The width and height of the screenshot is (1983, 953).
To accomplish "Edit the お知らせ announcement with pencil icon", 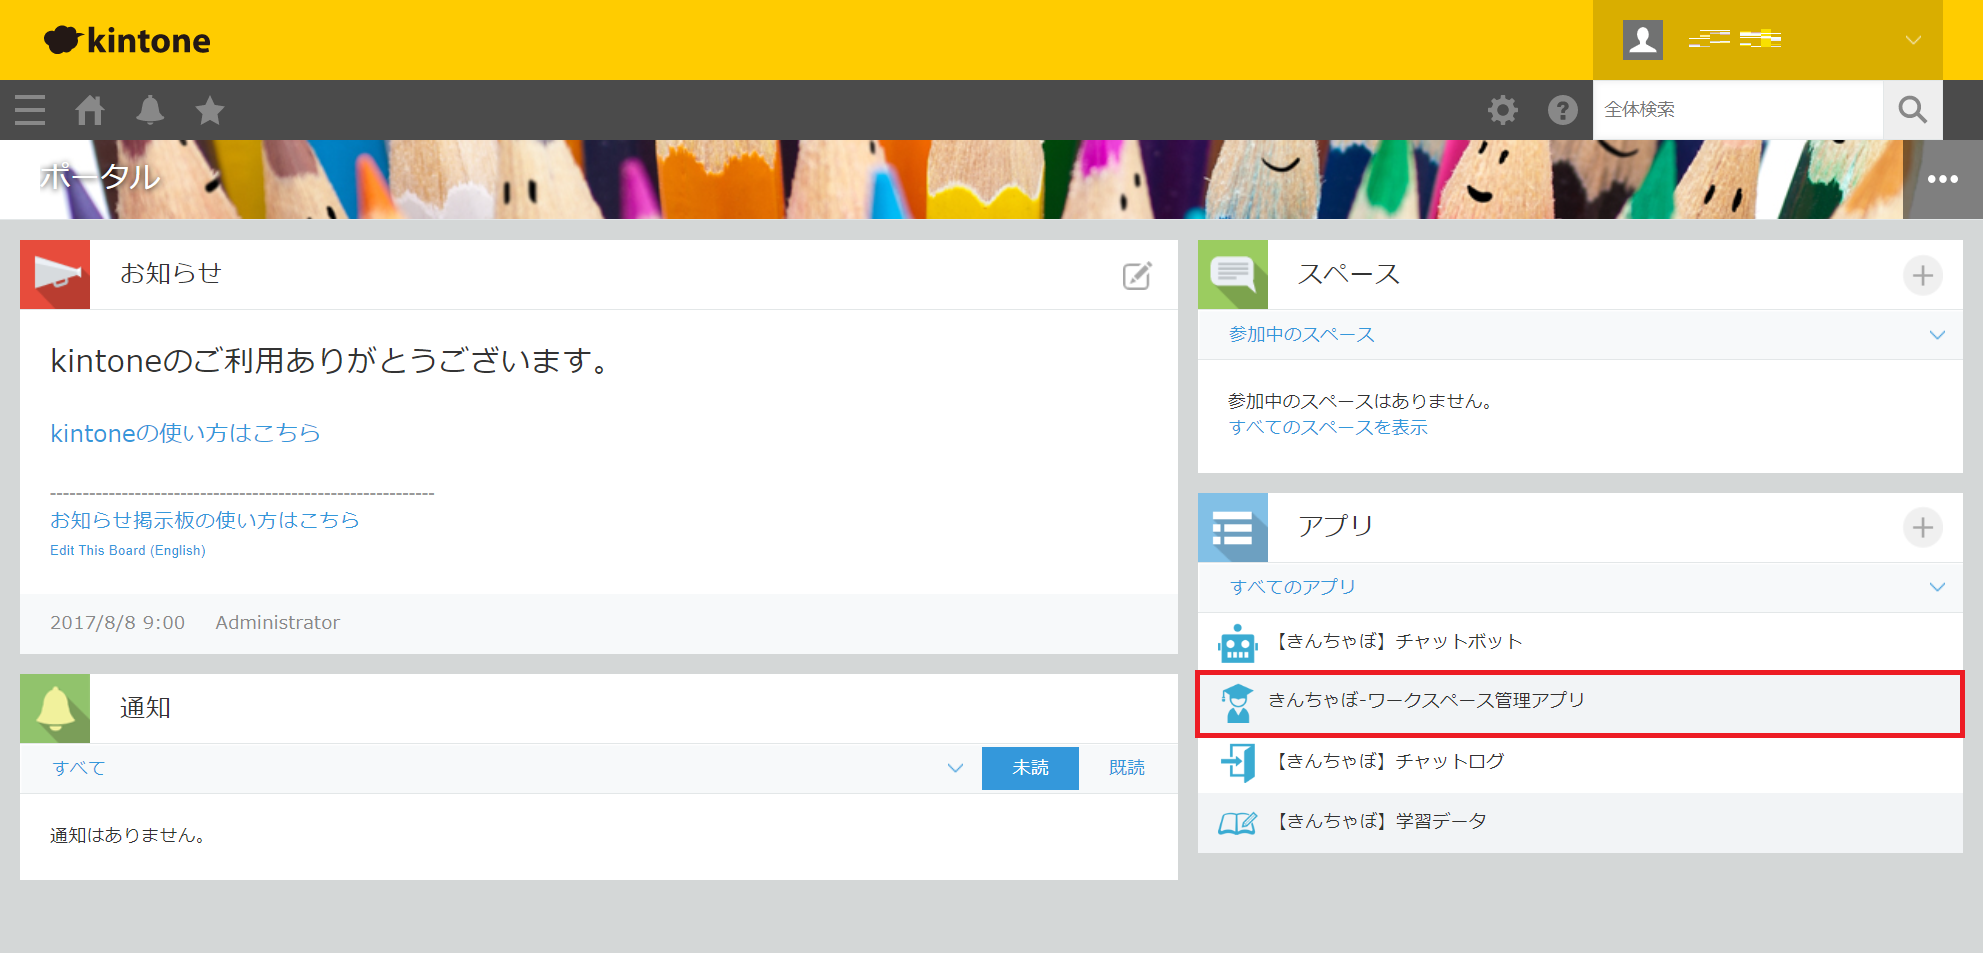I will click(1137, 276).
